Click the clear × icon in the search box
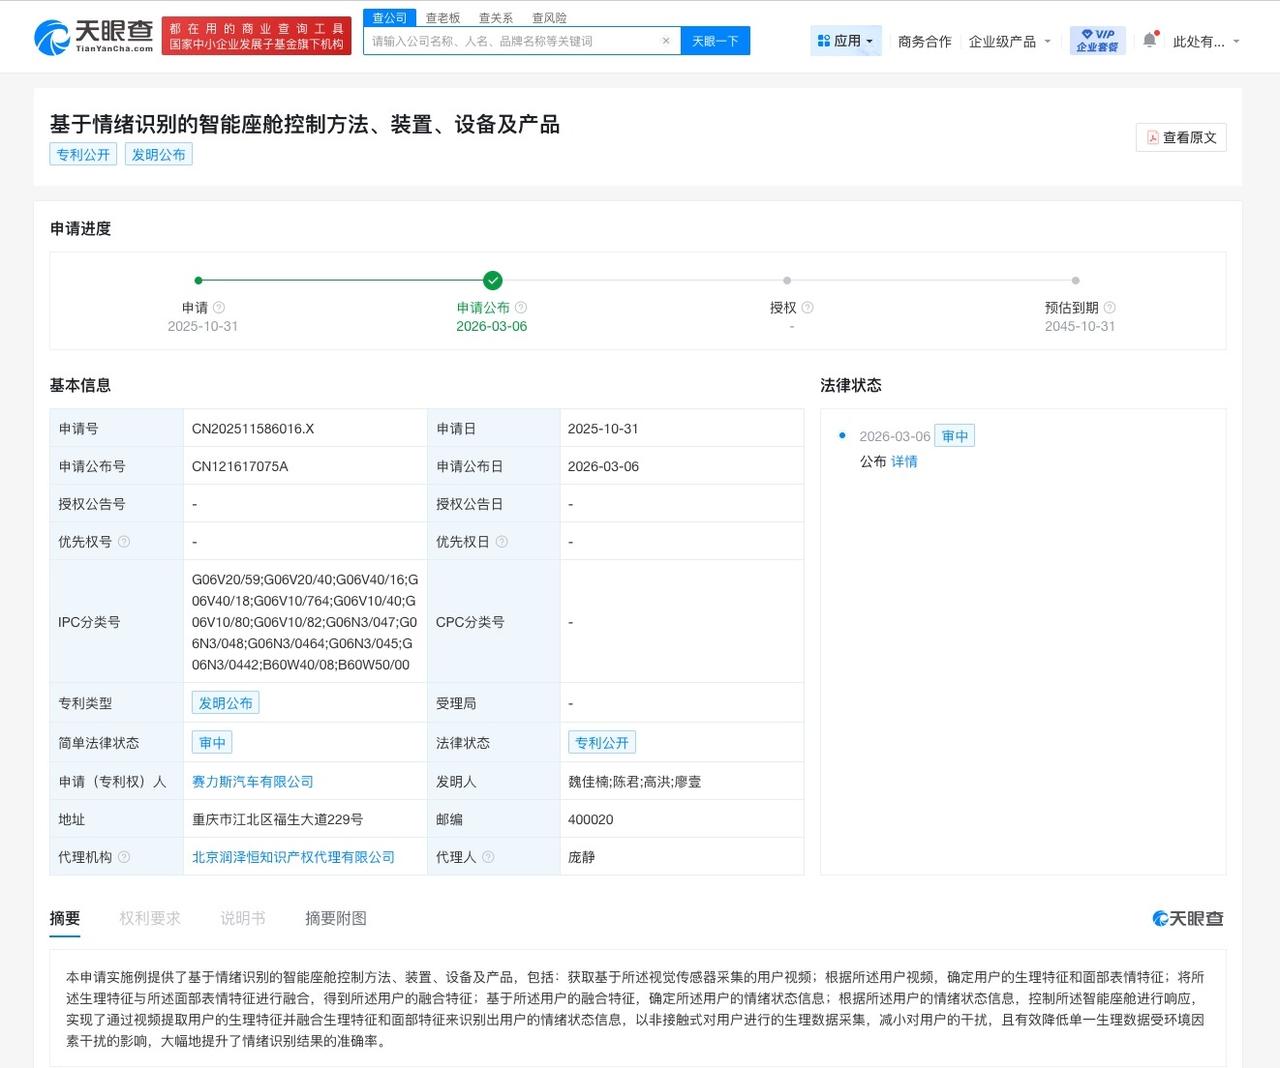Screen dimensions: 1280x1068 tap(665, 41)
